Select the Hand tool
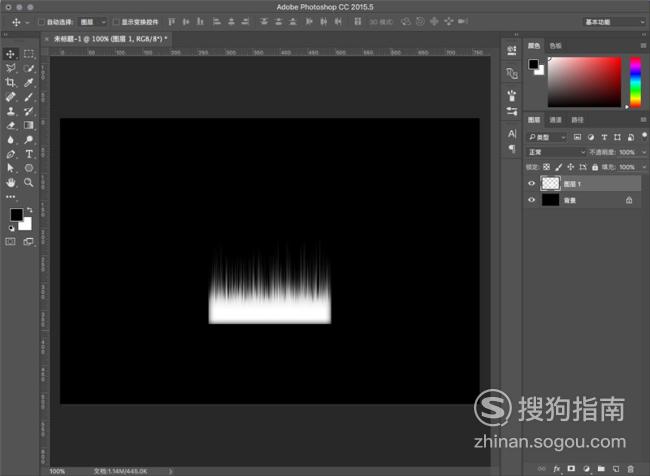The height and width of the screenshot is (476, 650). pos(11,182)
